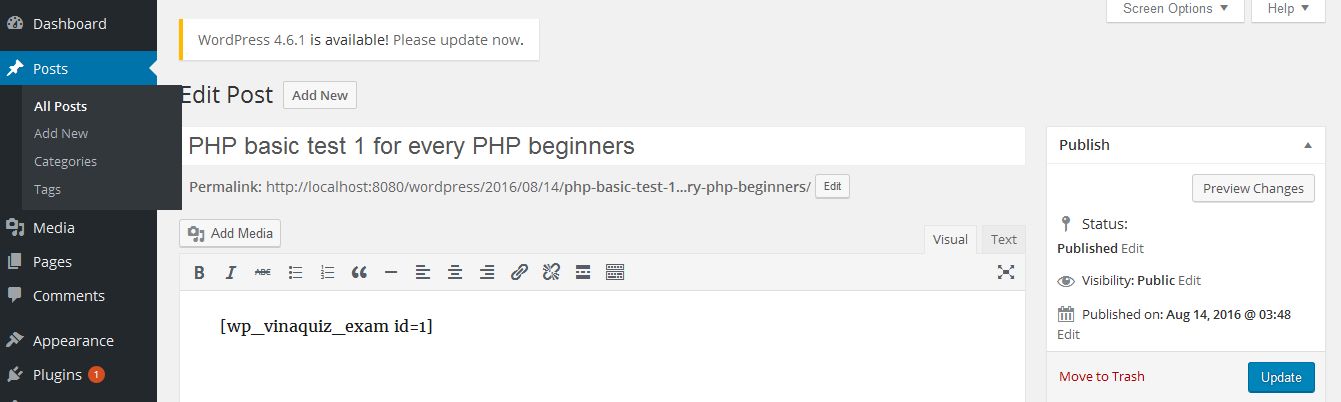
Task: Open Categories in Posts submenu
Action: [x=65, y=161]
